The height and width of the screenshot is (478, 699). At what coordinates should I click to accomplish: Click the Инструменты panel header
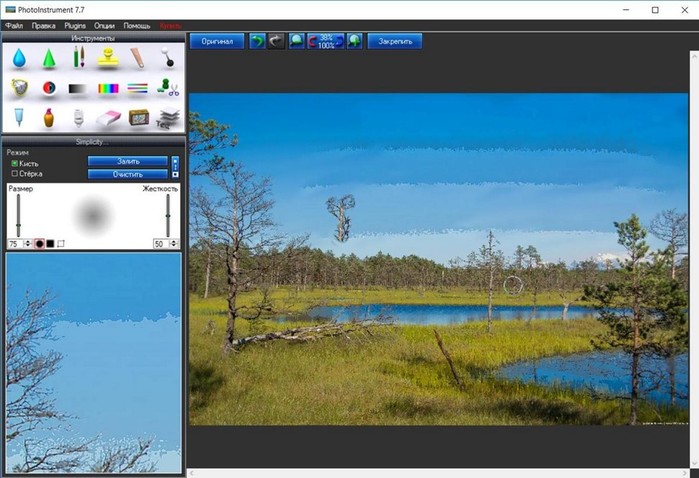[x=93, y=38]
